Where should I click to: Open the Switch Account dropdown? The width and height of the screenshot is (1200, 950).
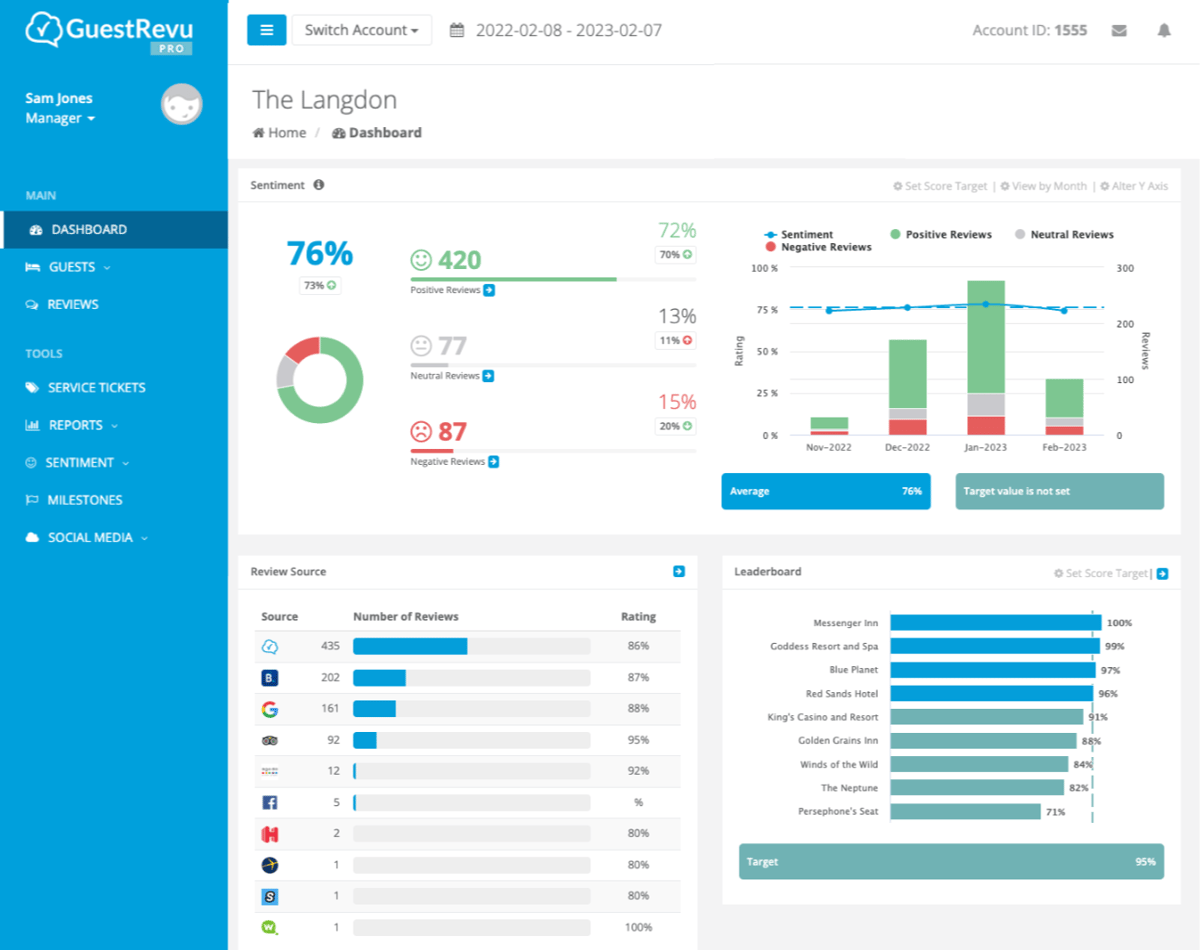(361, 30)
